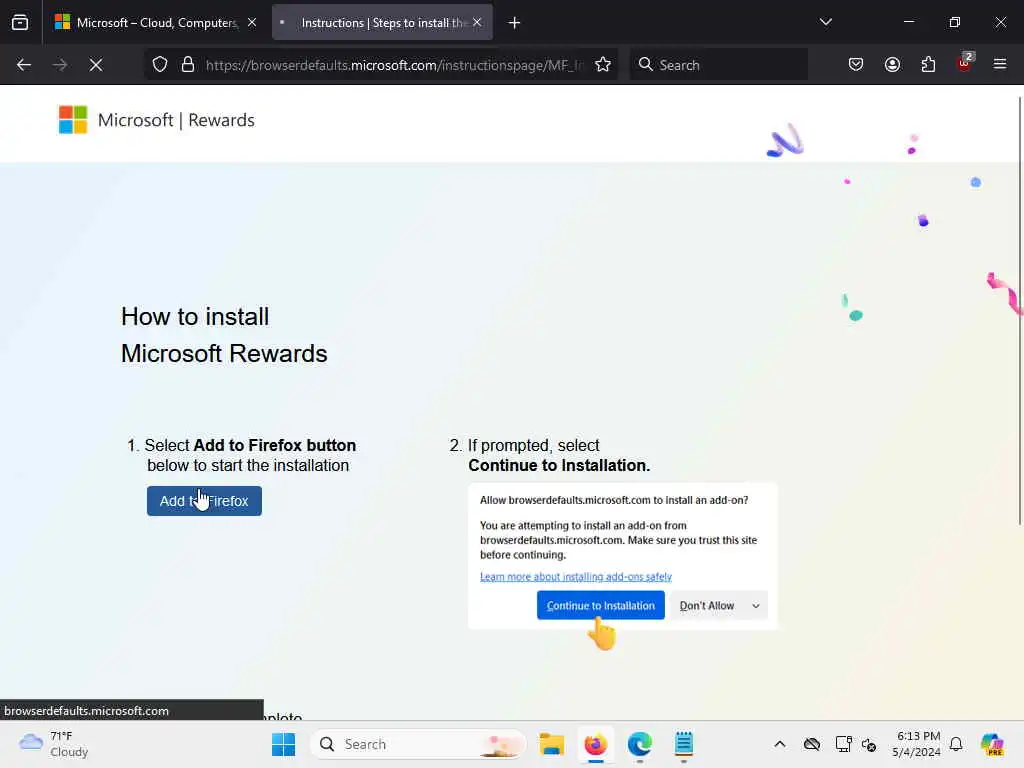Open the Firefox application menu
The image size is (1024, 768).
coord(1000,65)
